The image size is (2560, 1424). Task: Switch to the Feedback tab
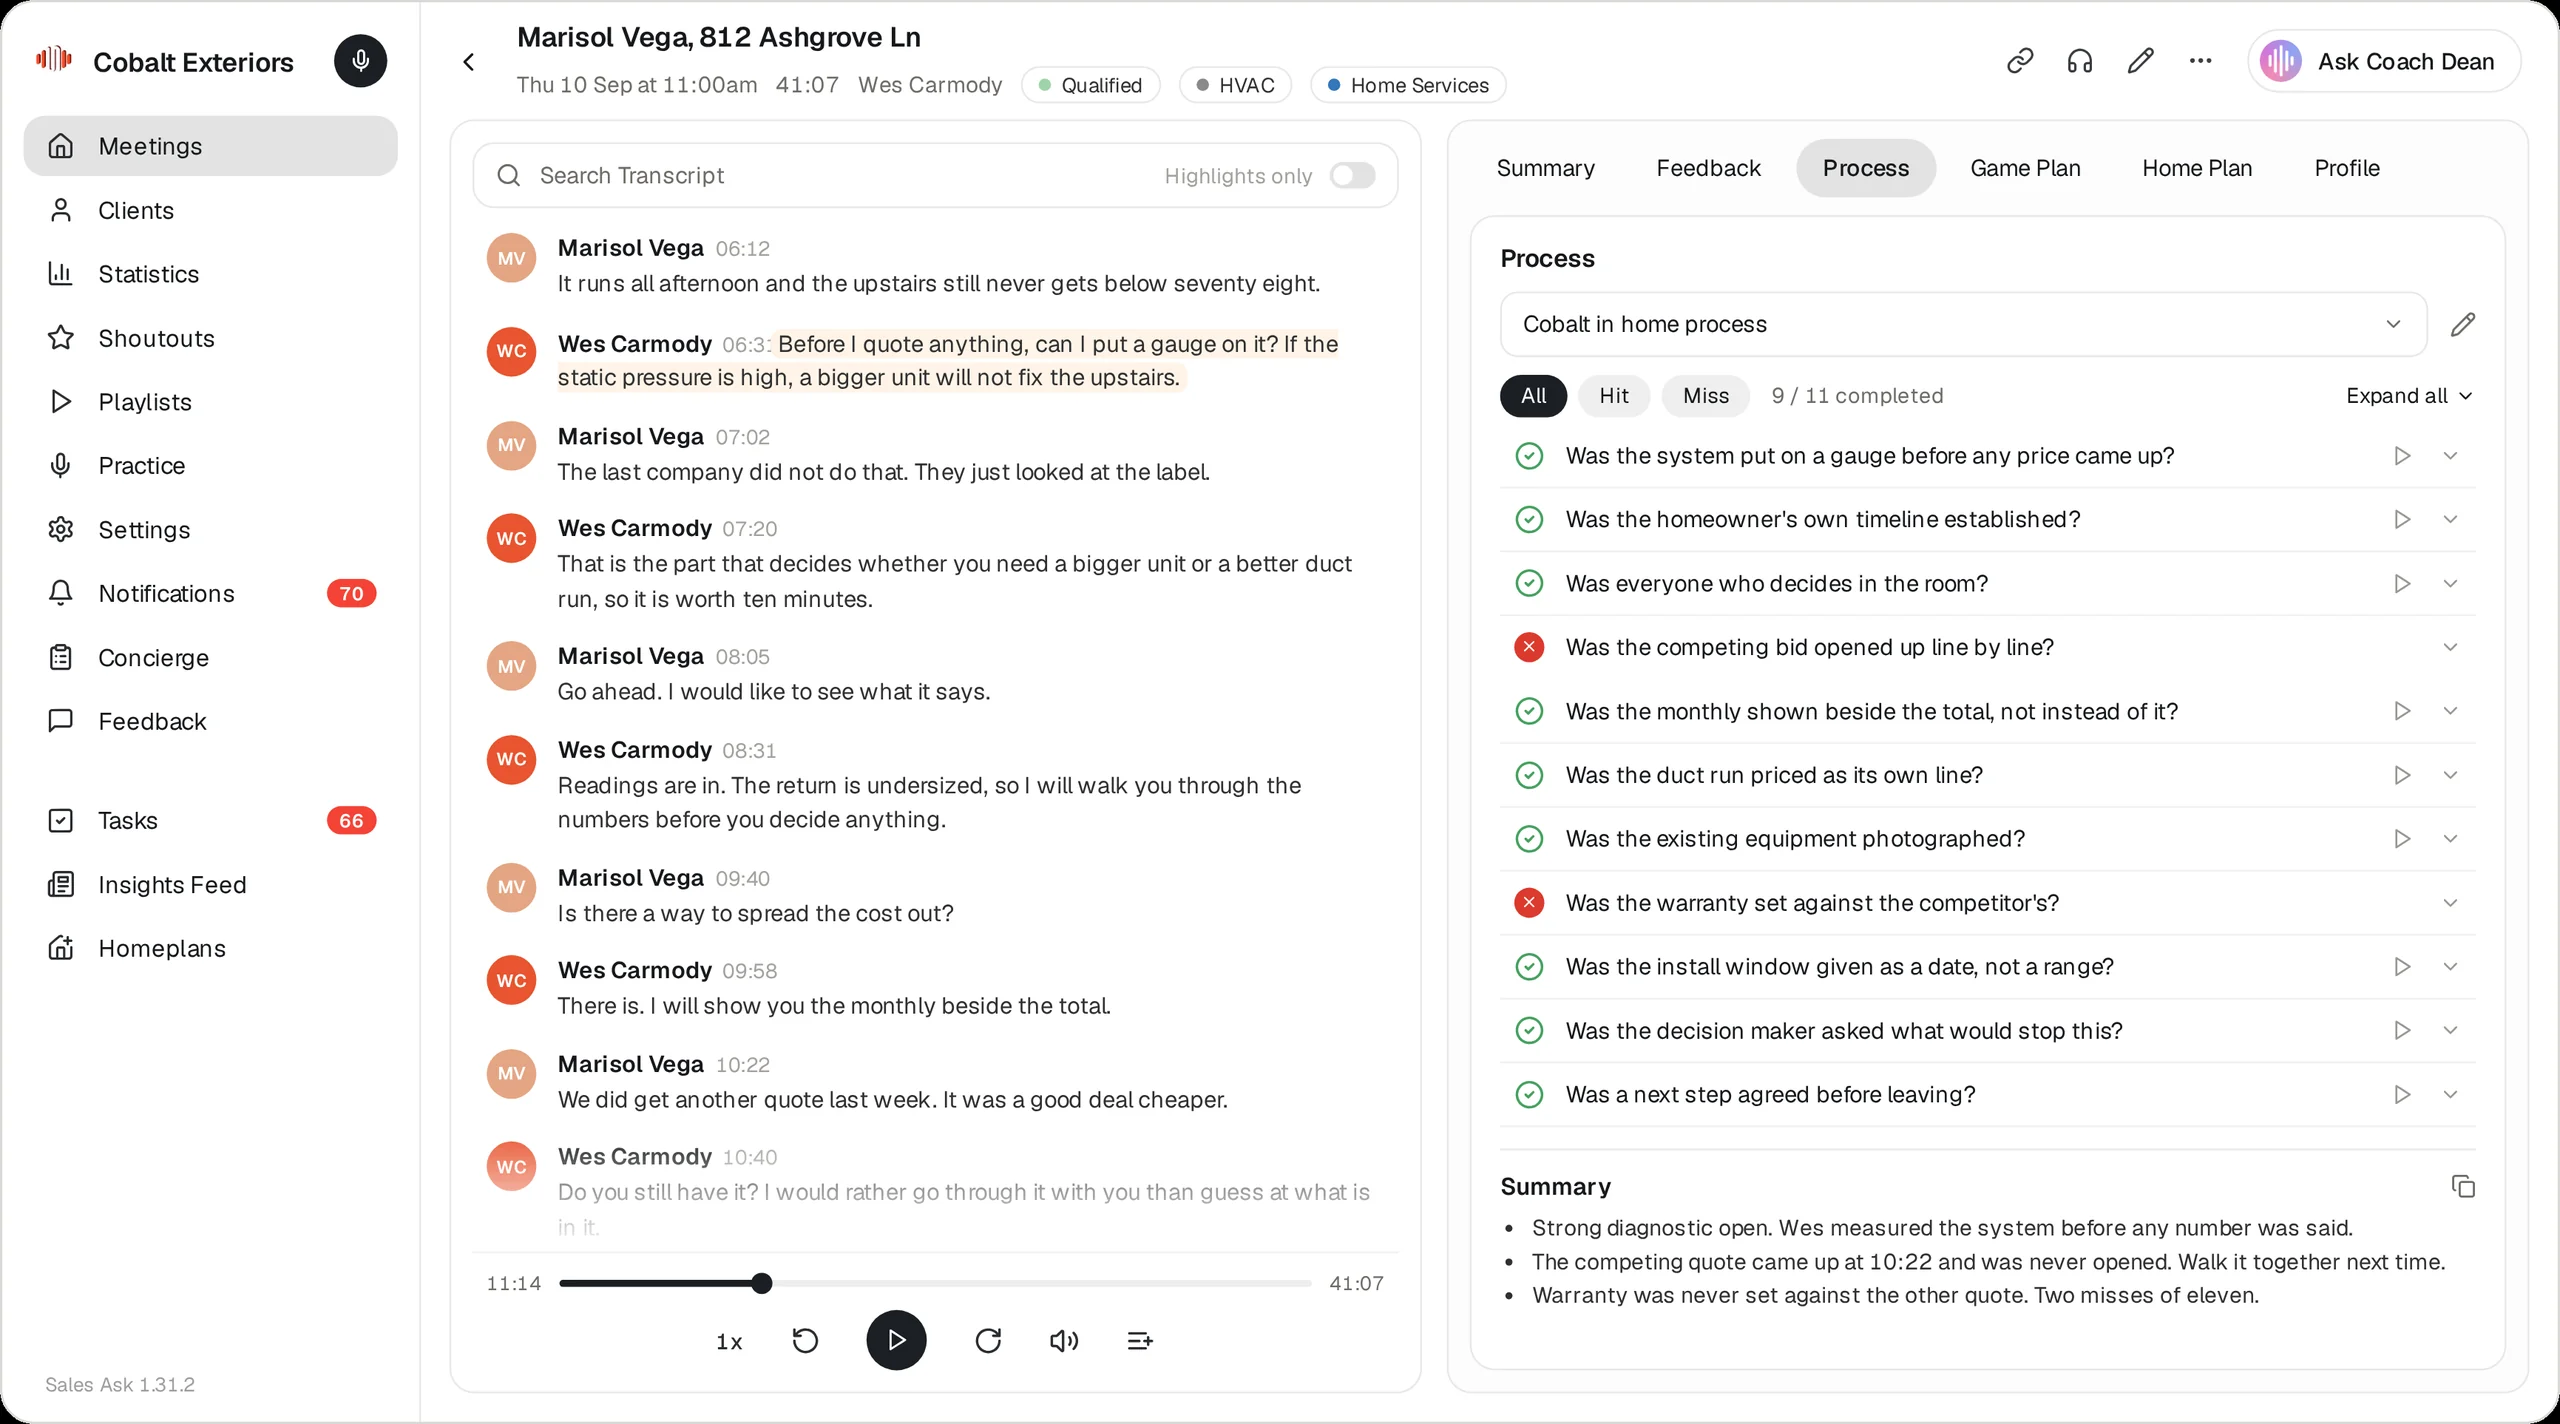1708,168
